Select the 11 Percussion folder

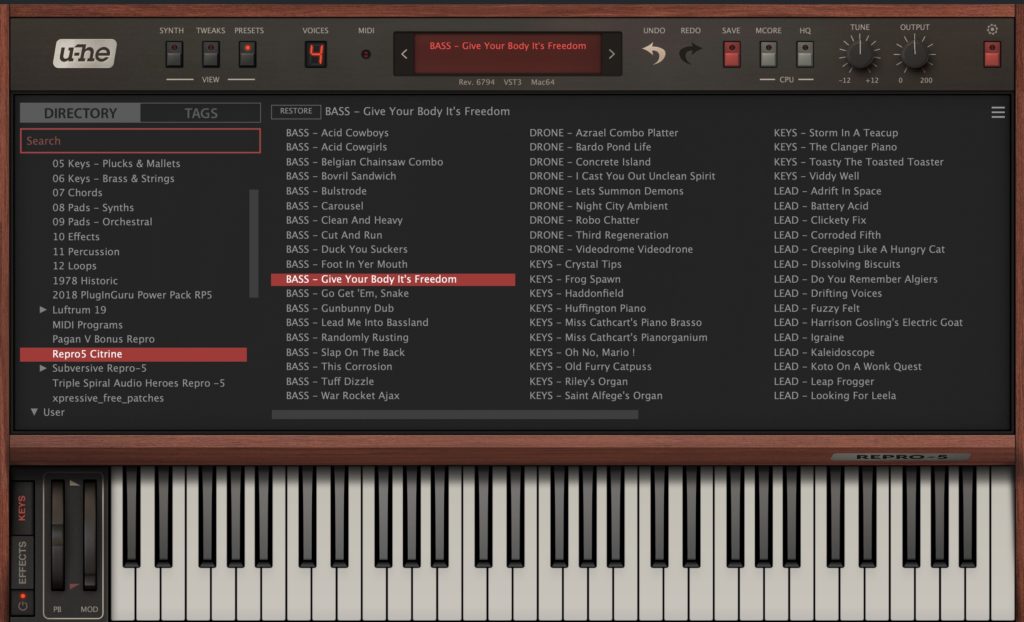click(x=86, y=252)
